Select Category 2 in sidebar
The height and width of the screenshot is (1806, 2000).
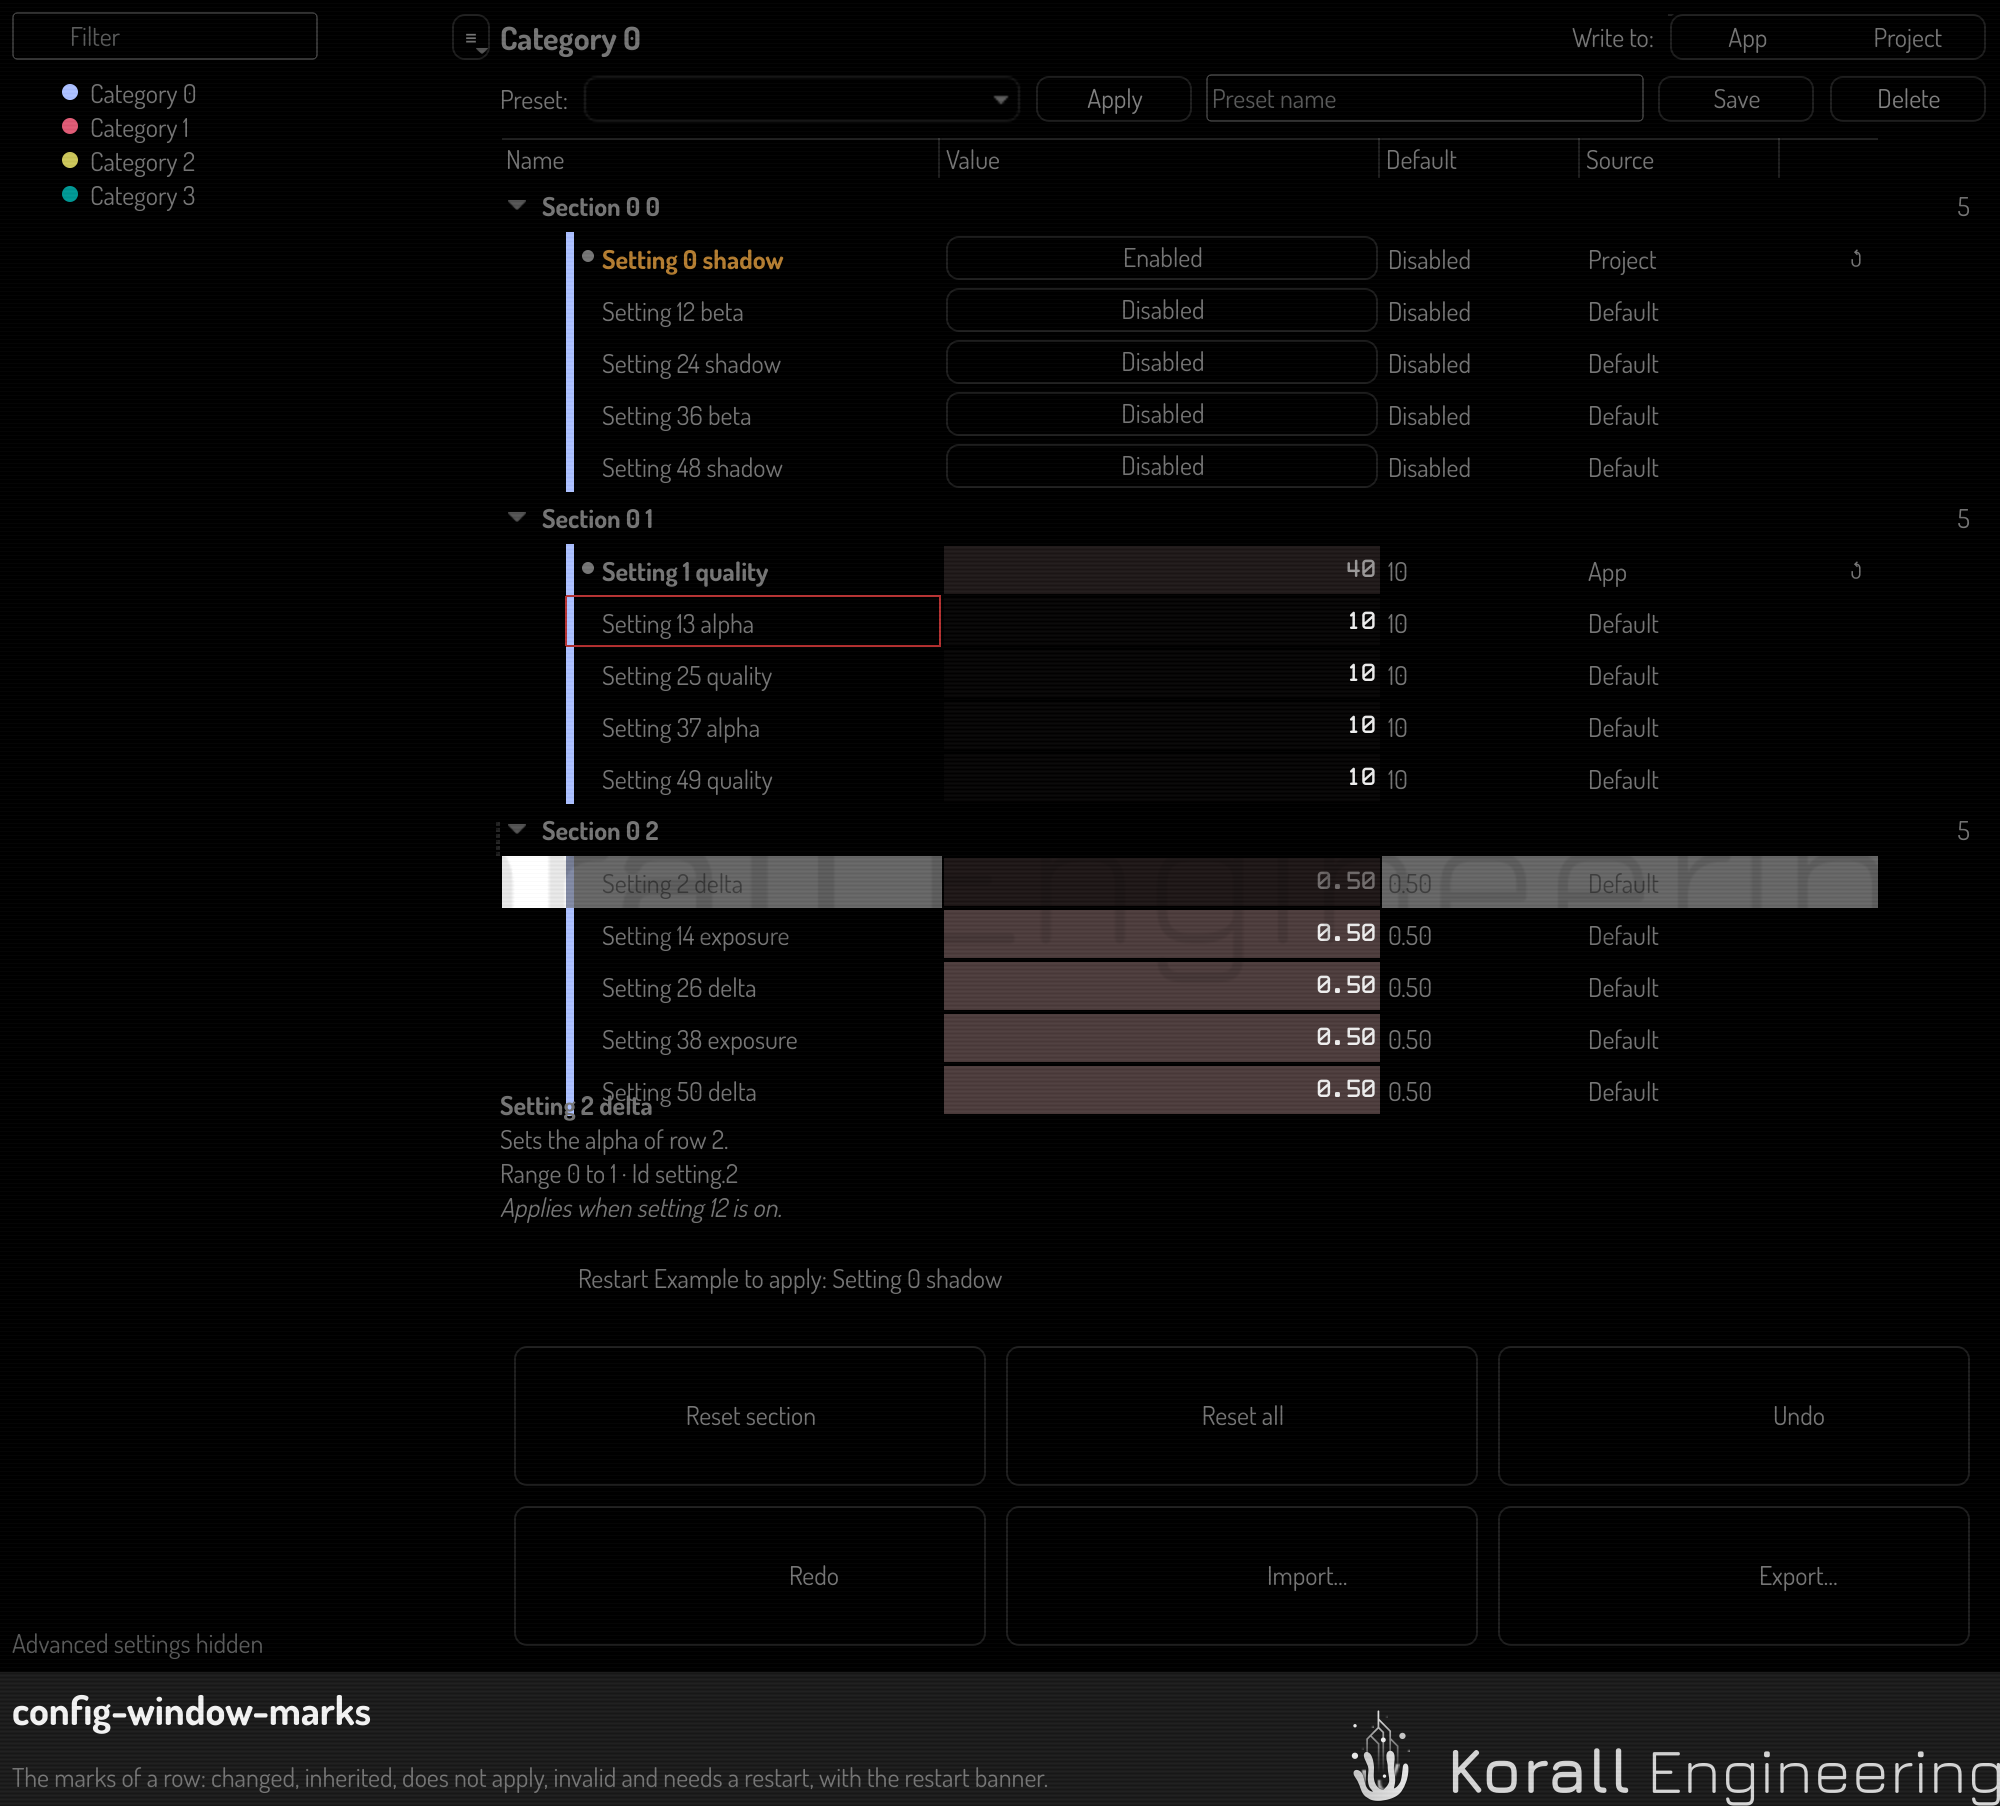click(142, 162)
